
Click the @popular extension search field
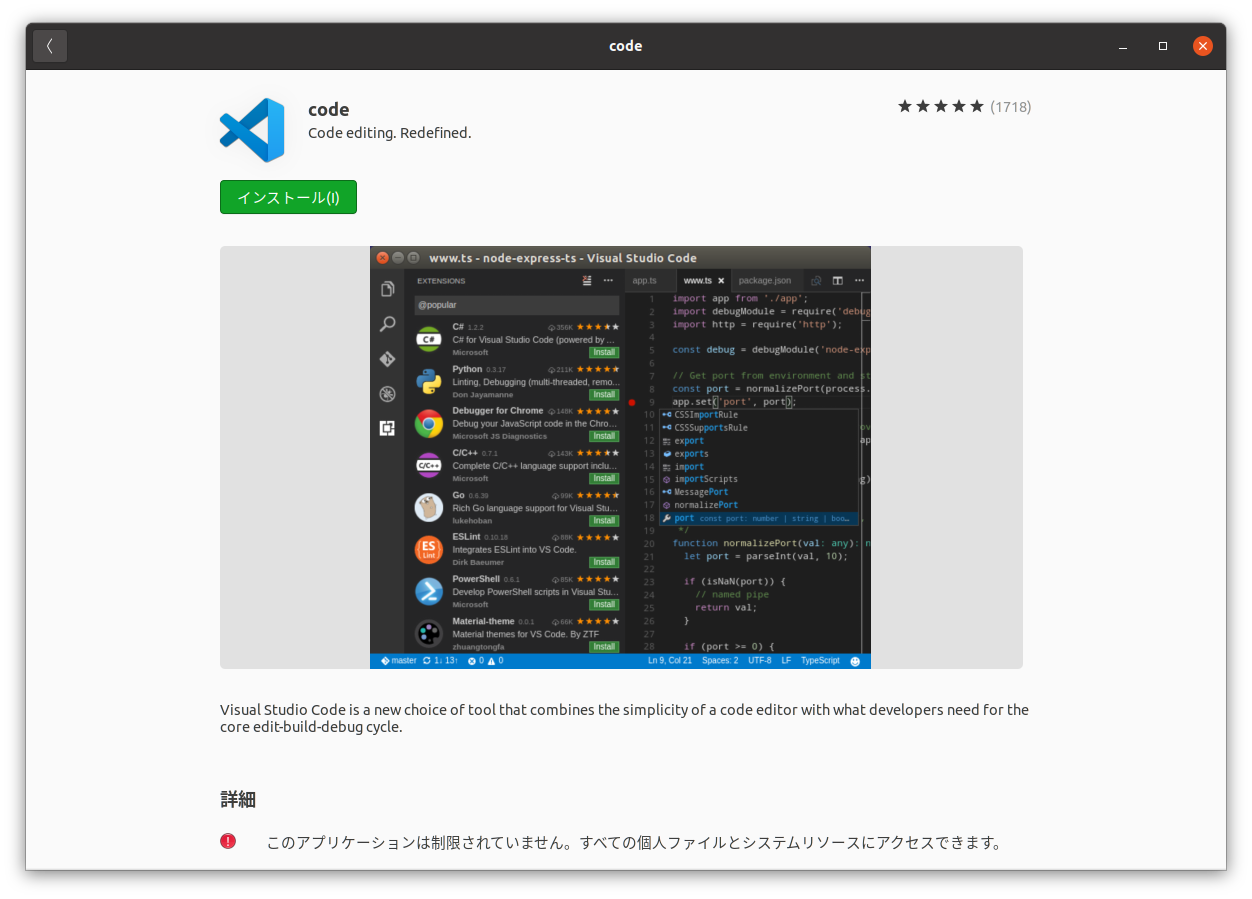tap(517, 304)
